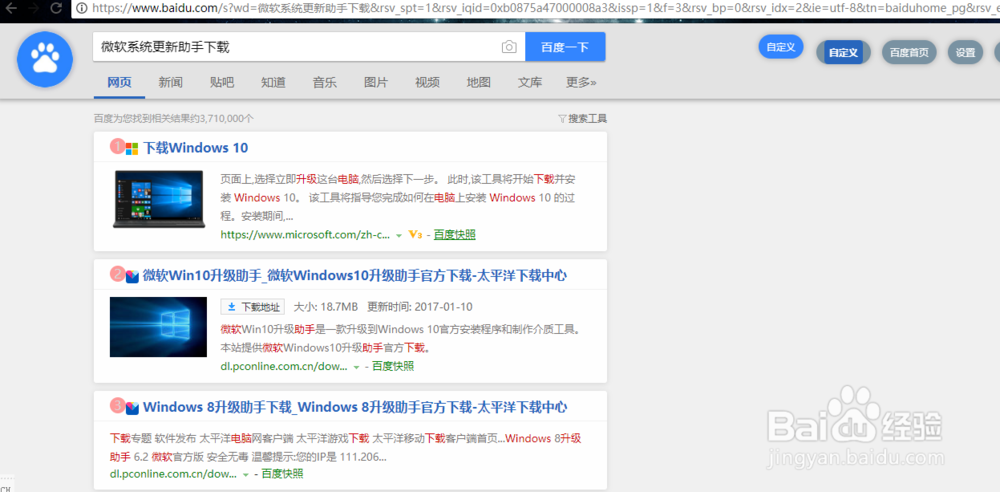Click the snippet line starting 下载专题 软件发布
Image resolution: width=1000 pixels, height=492 pixels.
[345, 439]
